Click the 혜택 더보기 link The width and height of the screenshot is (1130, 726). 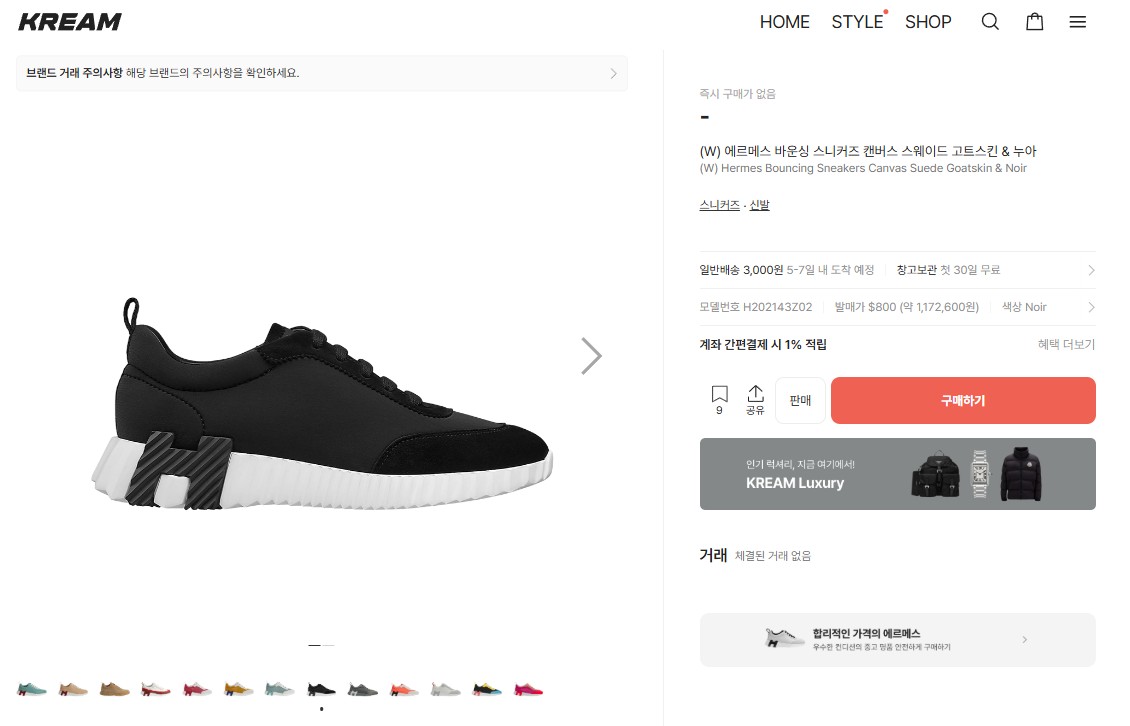coord(1066,345)
